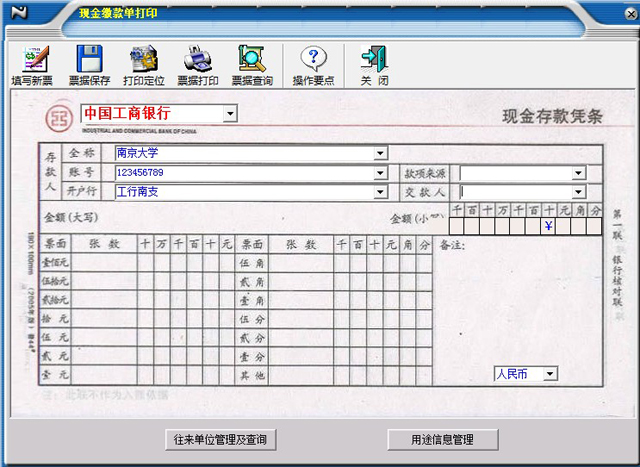
Task: Click the 张数 cell for 其他
Action: 301,375
